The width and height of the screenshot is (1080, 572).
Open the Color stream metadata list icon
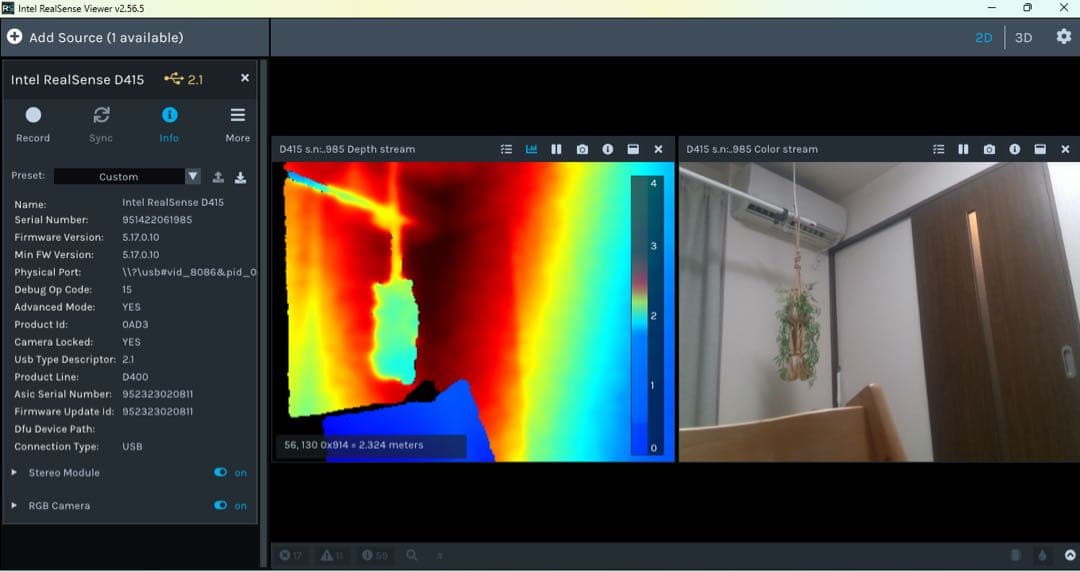click(938, 149)
